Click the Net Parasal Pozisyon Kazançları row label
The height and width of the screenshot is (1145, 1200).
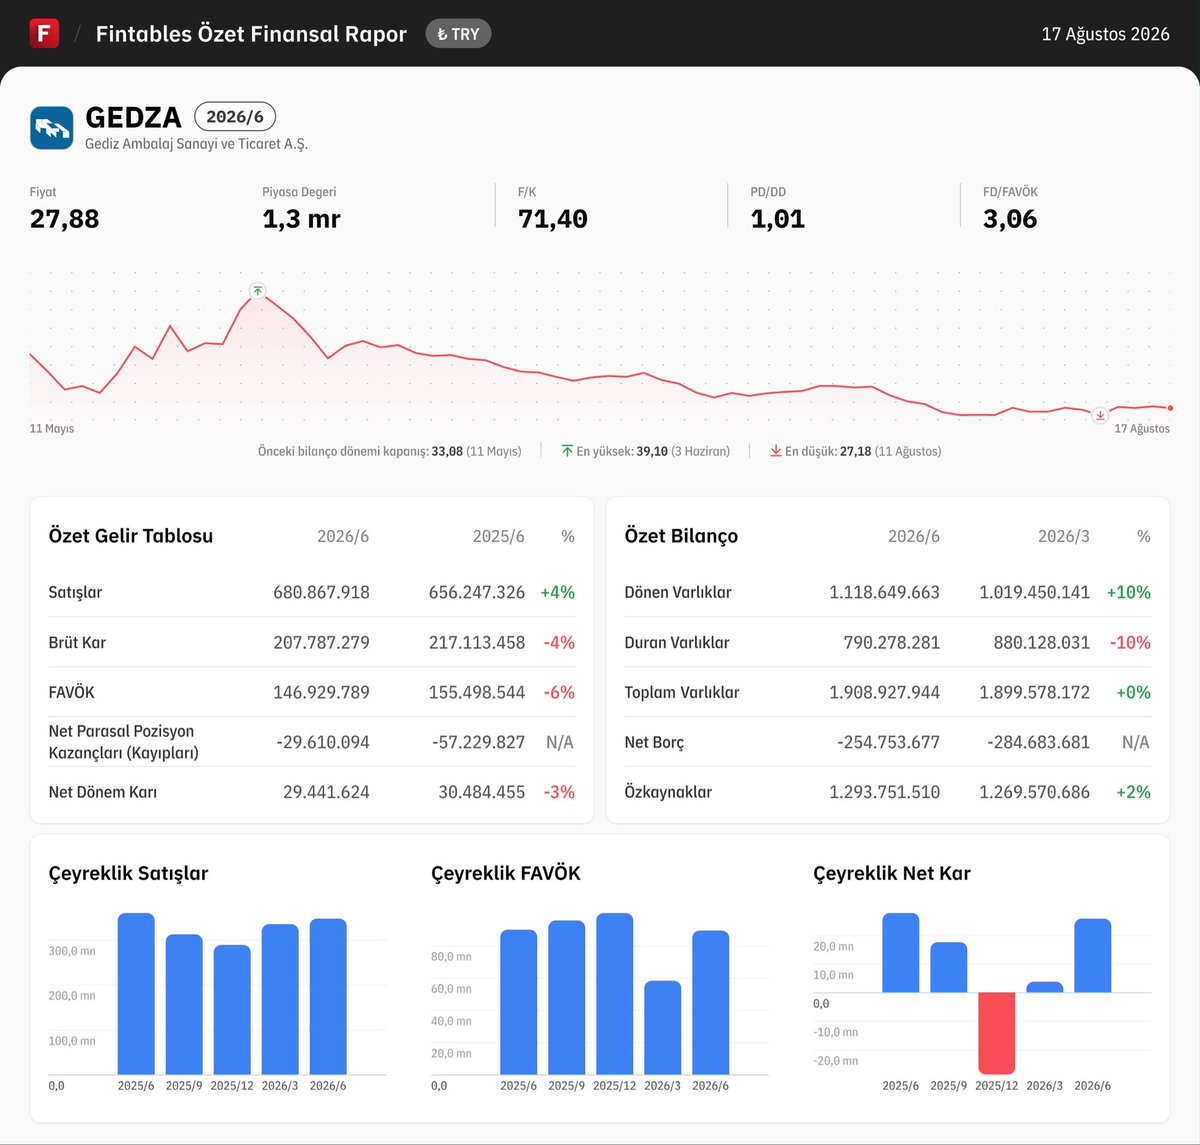124,742
